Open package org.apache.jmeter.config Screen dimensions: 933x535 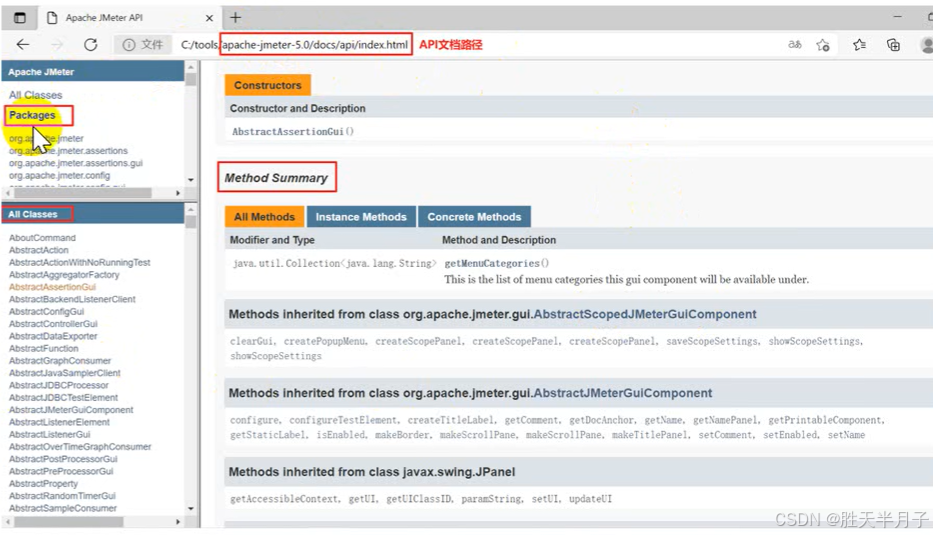click(60, 176)
